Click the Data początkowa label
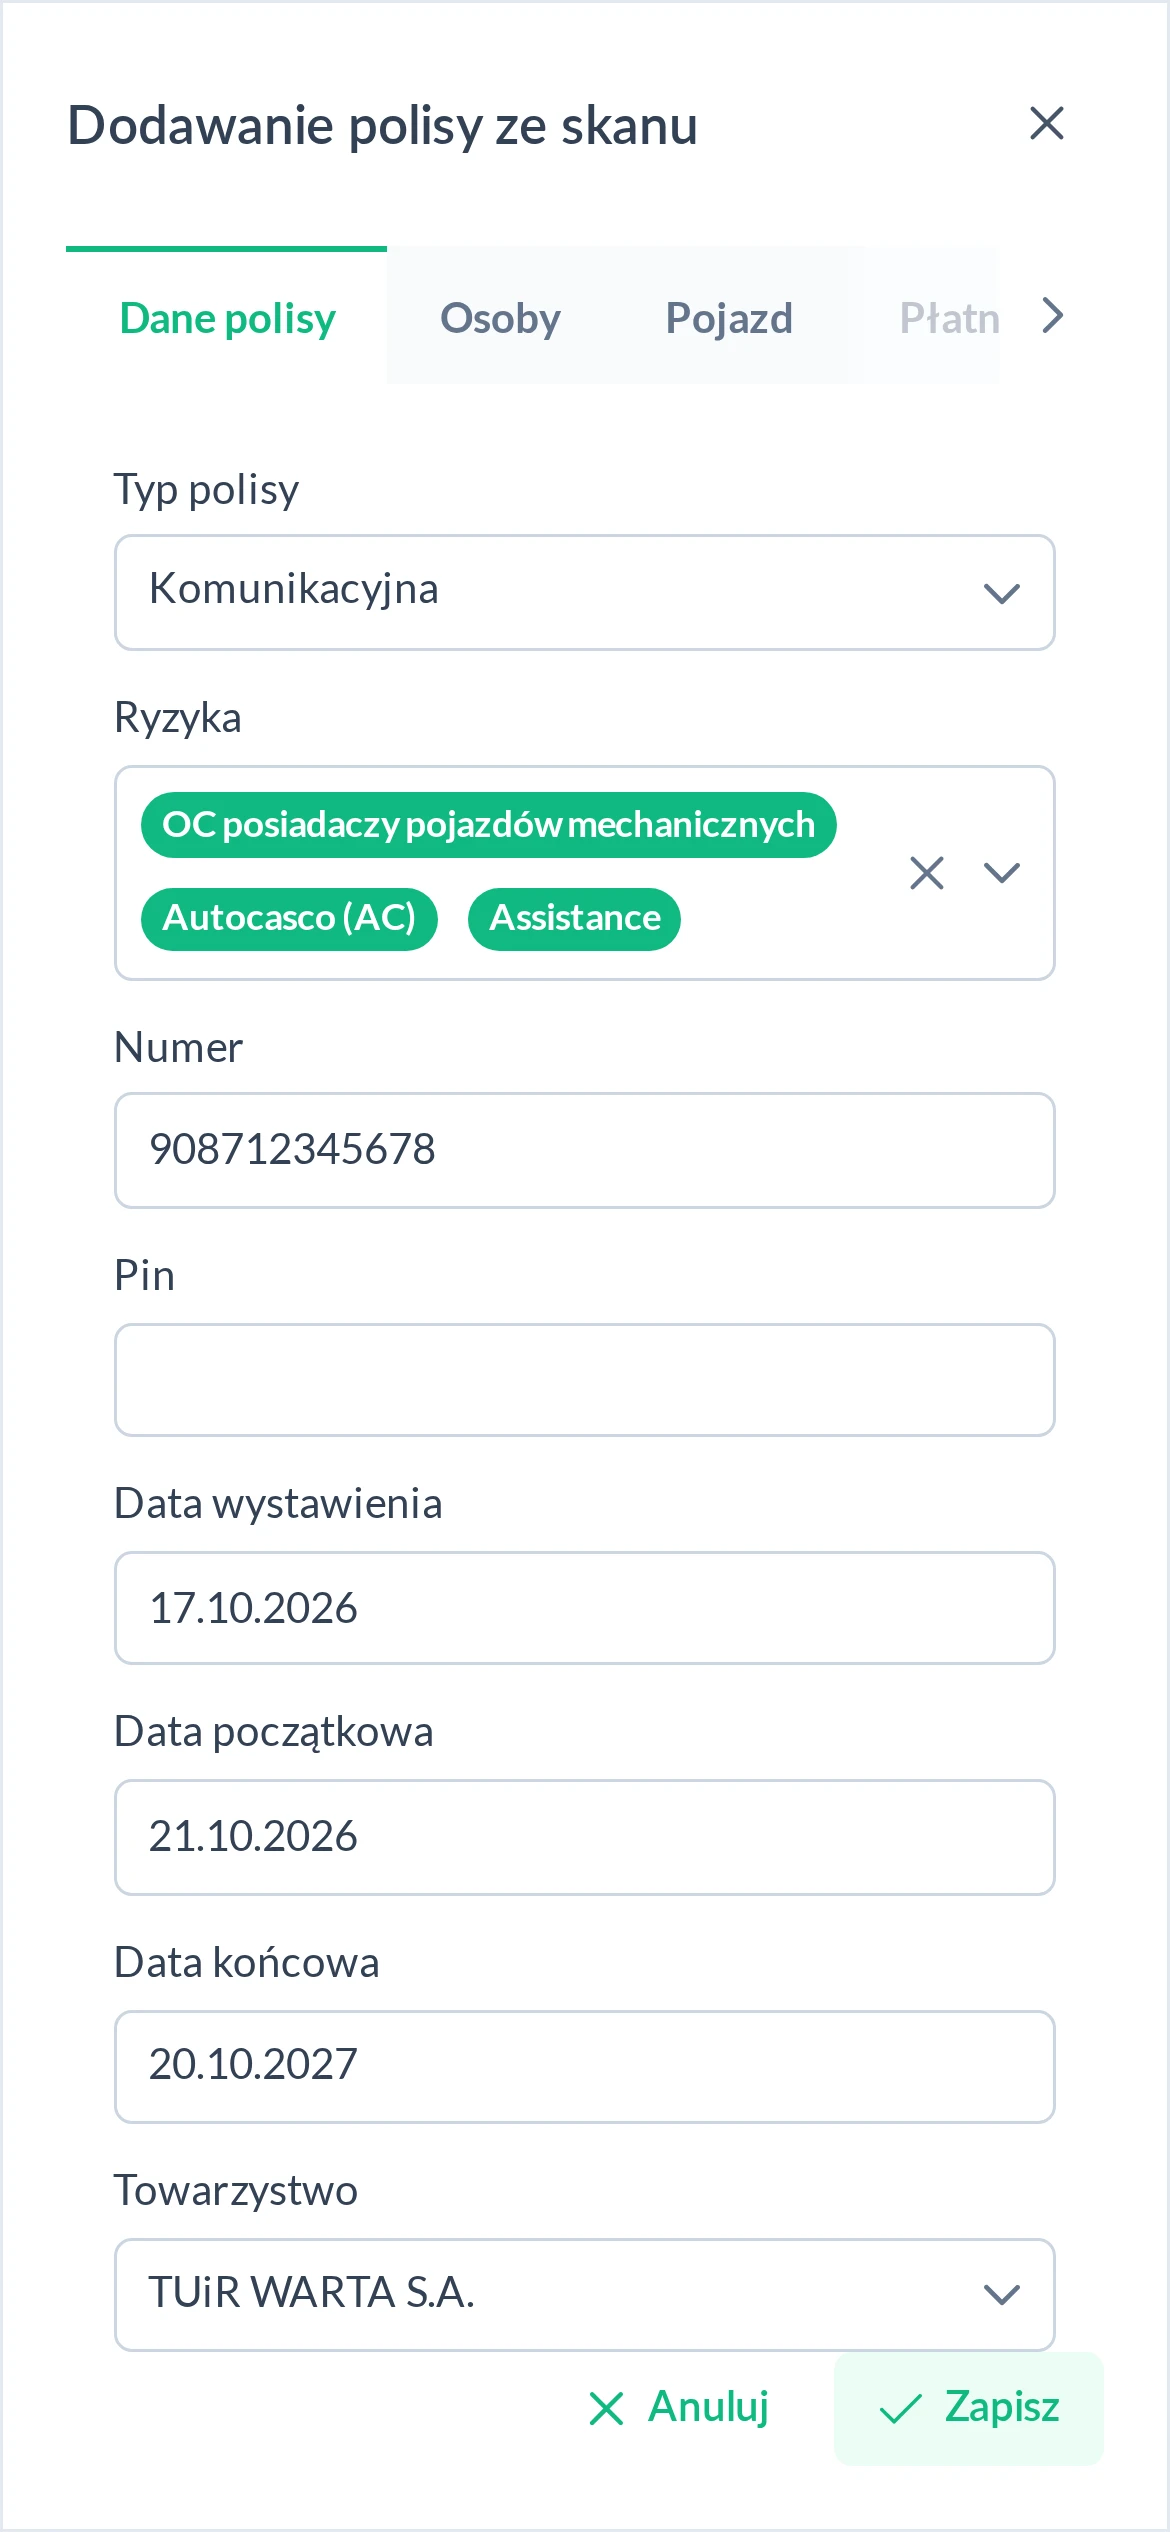Image resolution: width=1170 pixels, height=2532 pixels. tap(274, 1732)
